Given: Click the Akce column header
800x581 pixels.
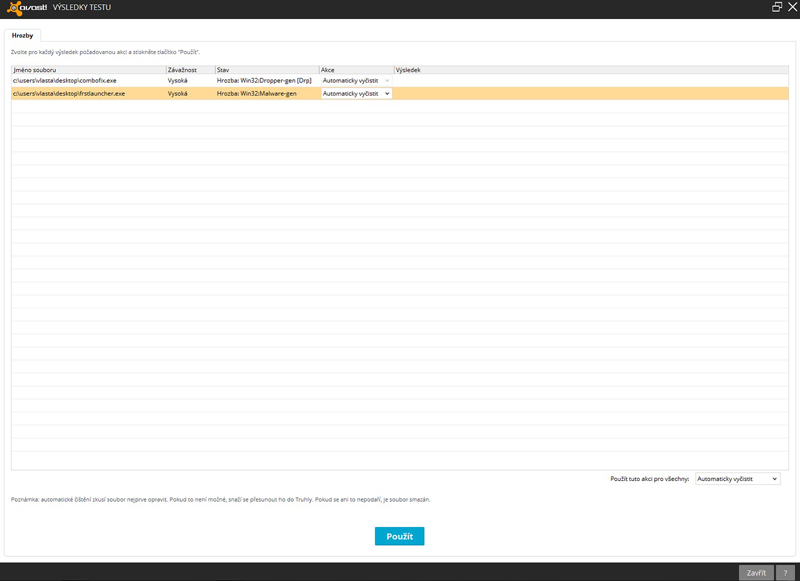Looking at the screenshot, I should pyautogui.click(x=355, y=70).
